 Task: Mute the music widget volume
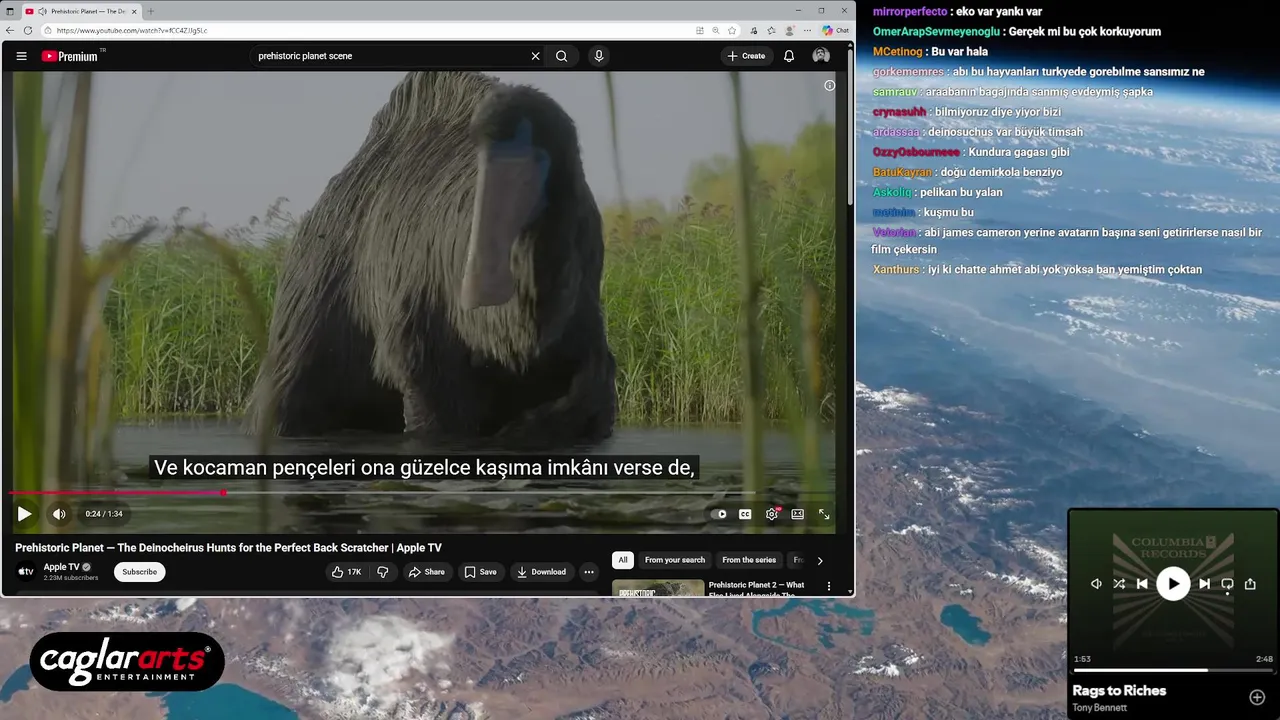[1096, 584]
